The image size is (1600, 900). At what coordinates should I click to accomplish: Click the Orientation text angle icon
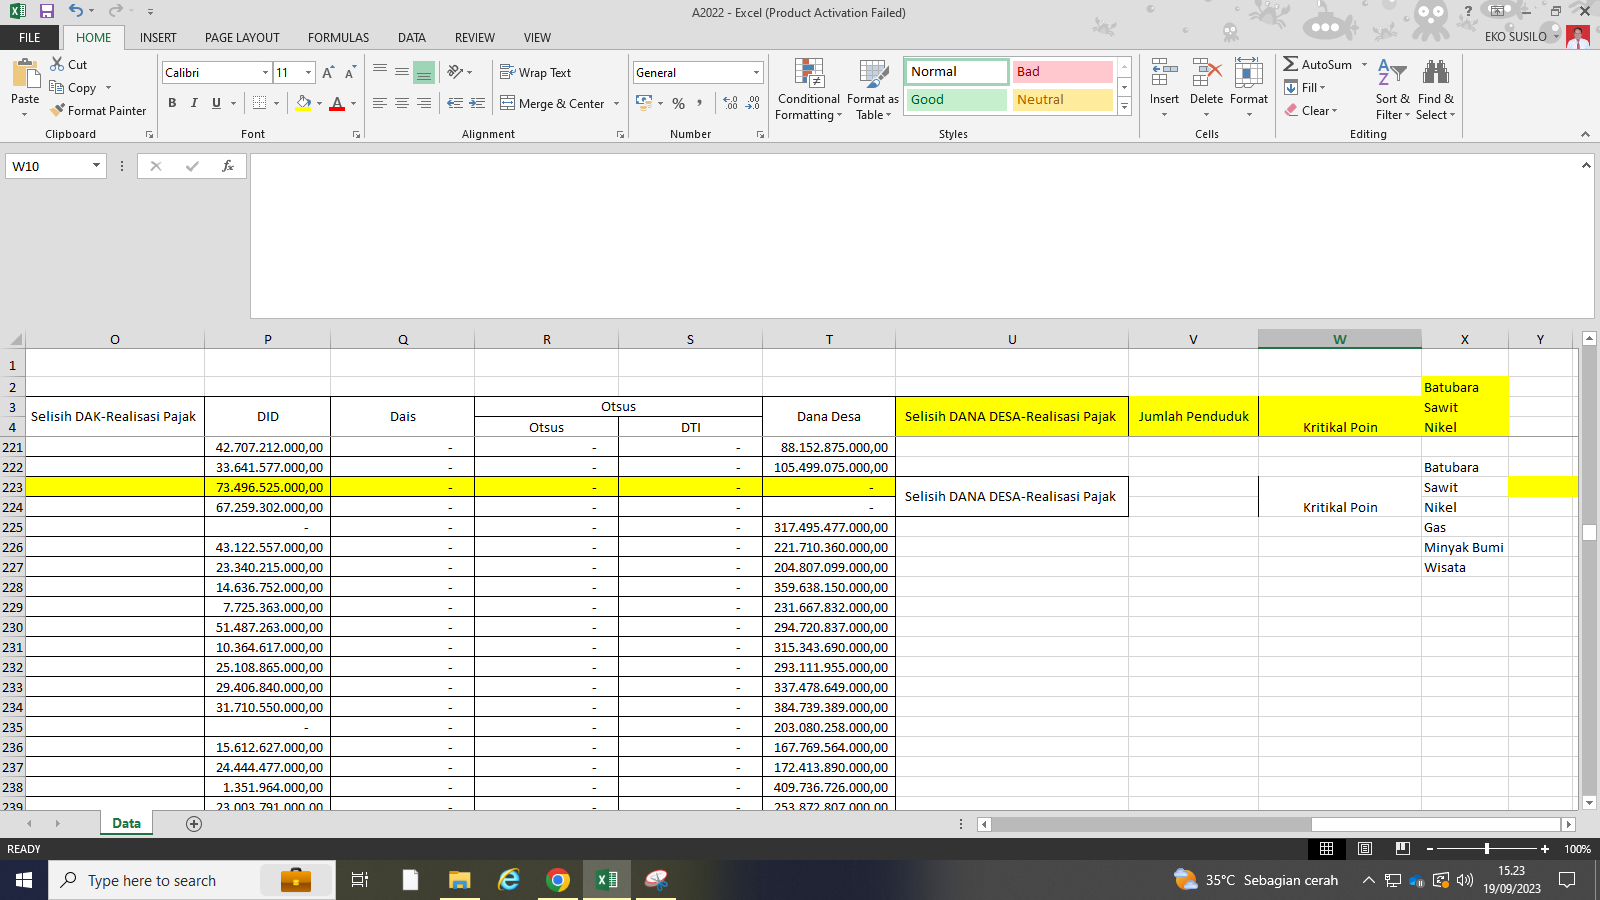pos(456,72)
